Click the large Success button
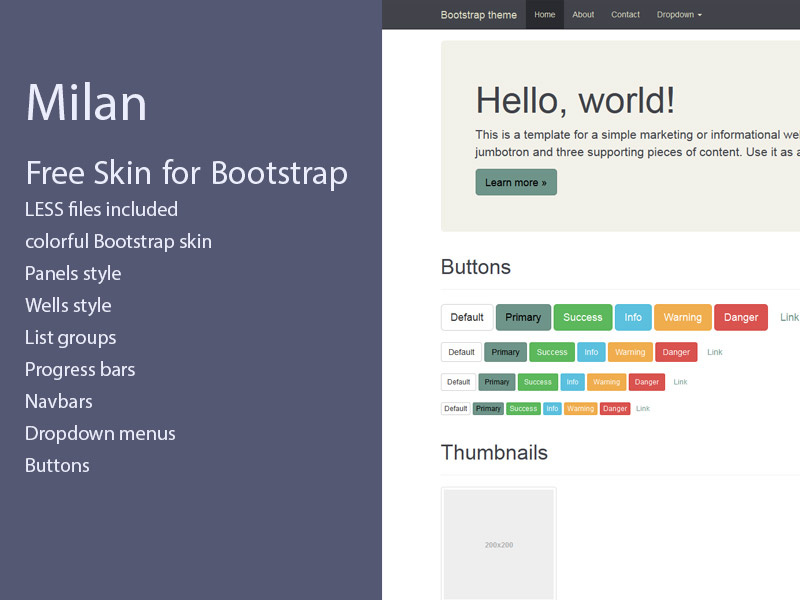800x600 pixels. click(583, 317)
